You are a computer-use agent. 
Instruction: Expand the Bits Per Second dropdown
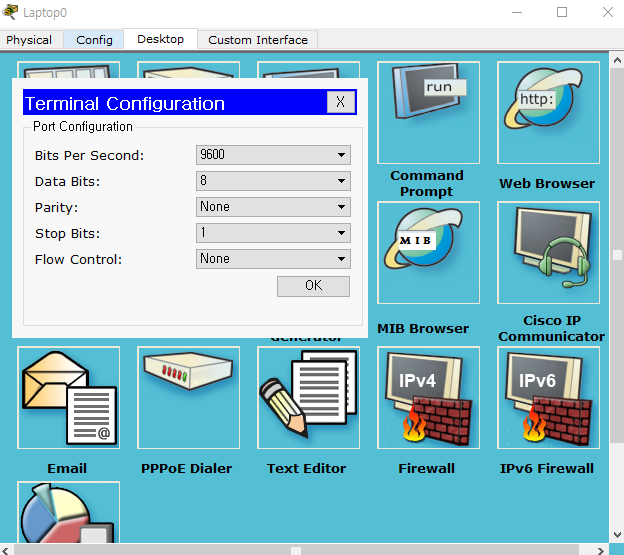click(273, 155)
